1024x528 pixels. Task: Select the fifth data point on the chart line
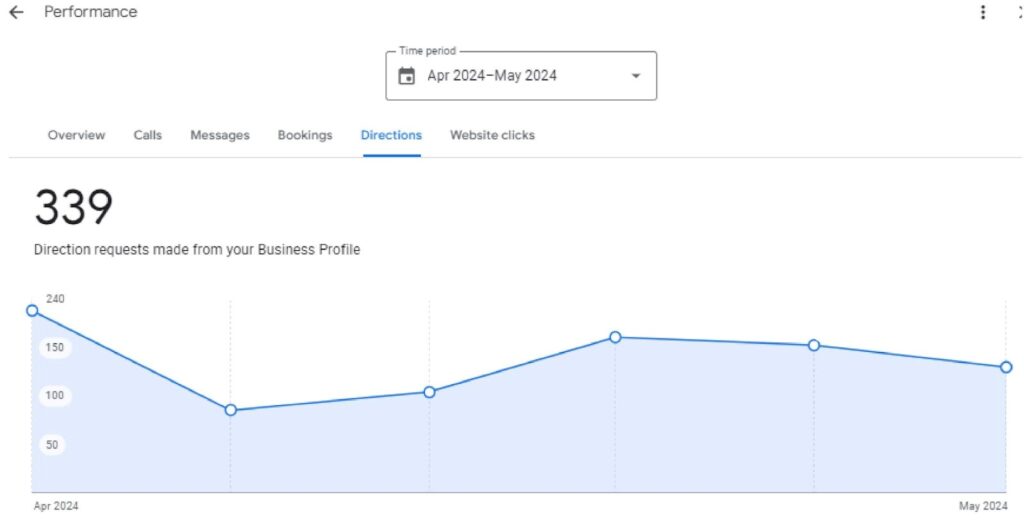tap(814, 345)
